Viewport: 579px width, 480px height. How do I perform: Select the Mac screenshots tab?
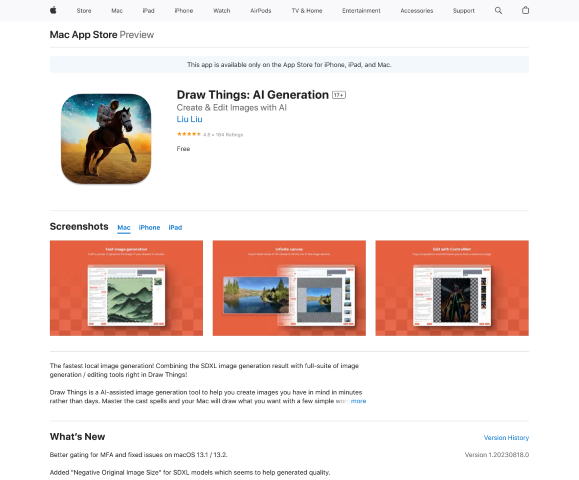point(124,227)
